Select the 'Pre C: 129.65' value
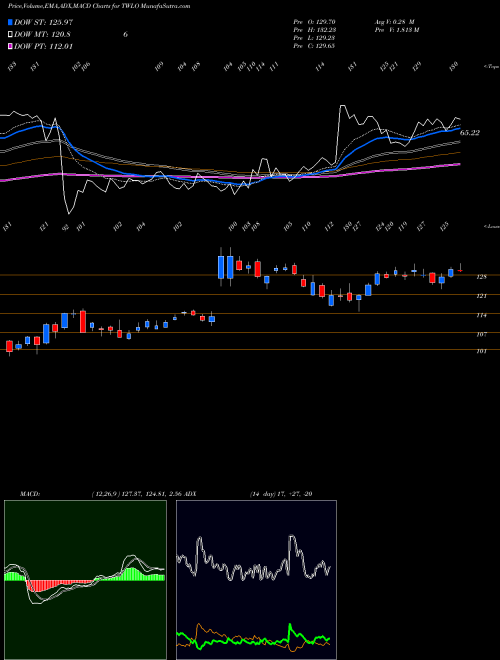 click(x=314, y=46)
